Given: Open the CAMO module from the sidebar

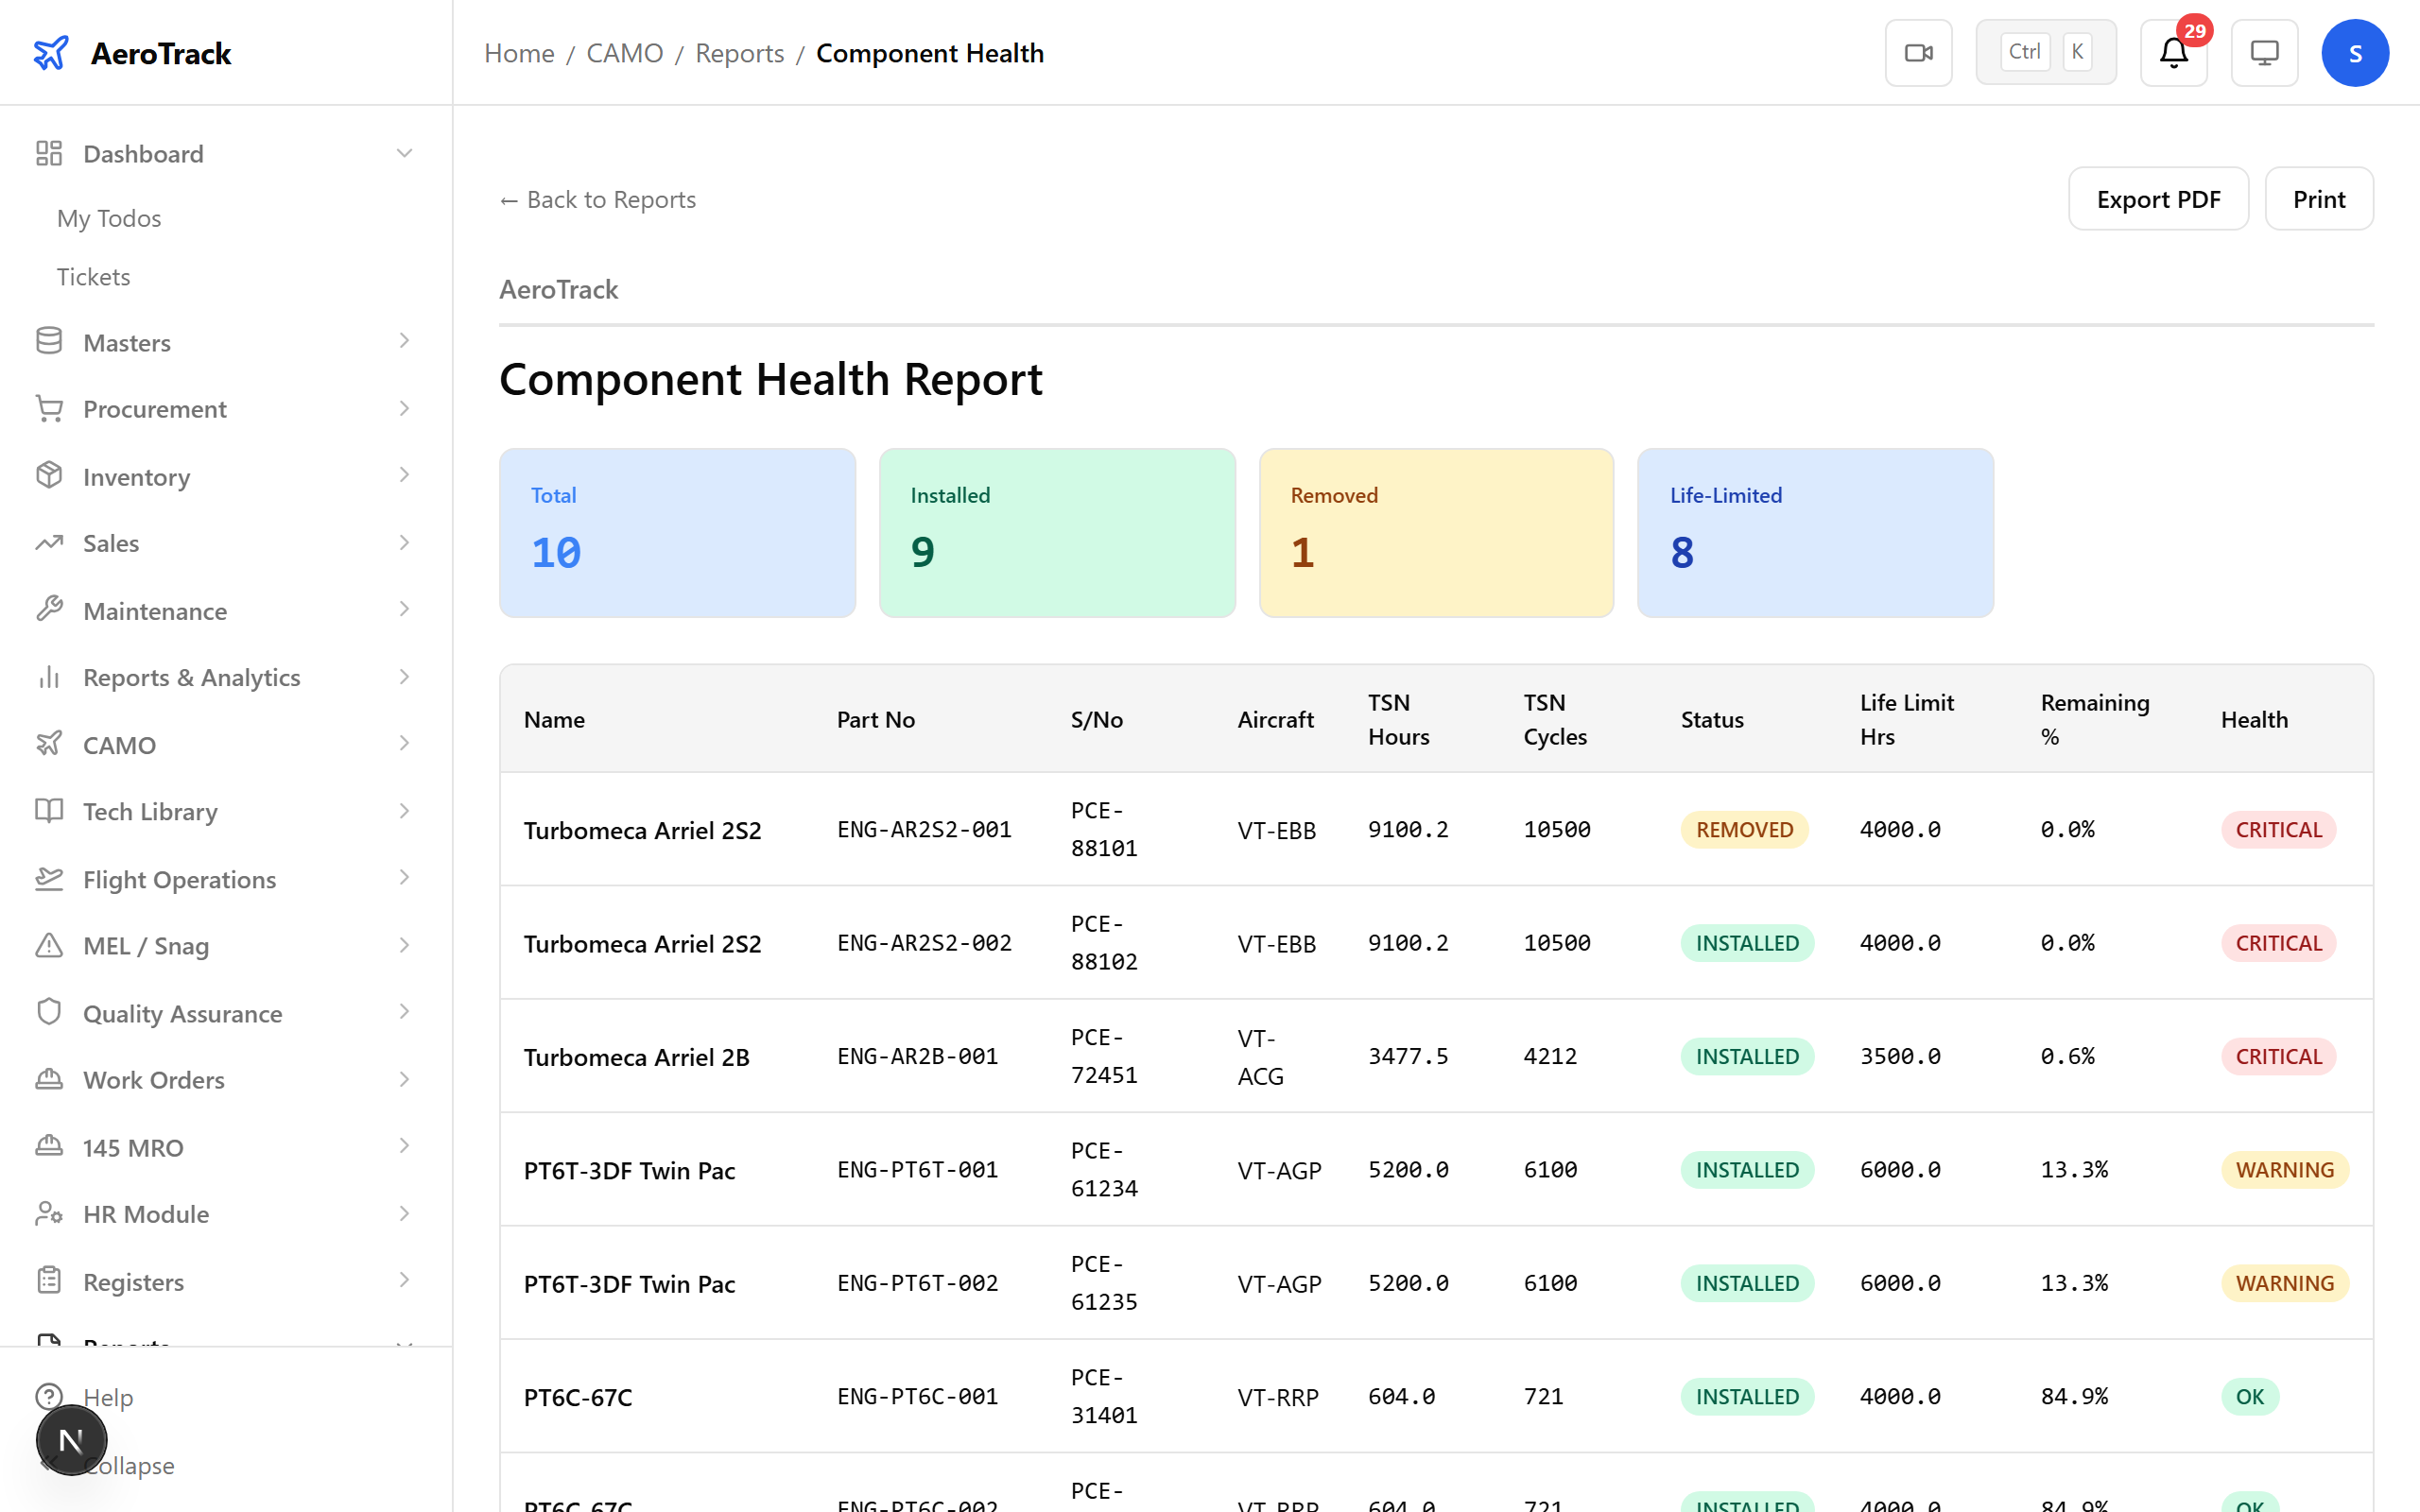Looking at the screenshot, I should tap(119, 744).
